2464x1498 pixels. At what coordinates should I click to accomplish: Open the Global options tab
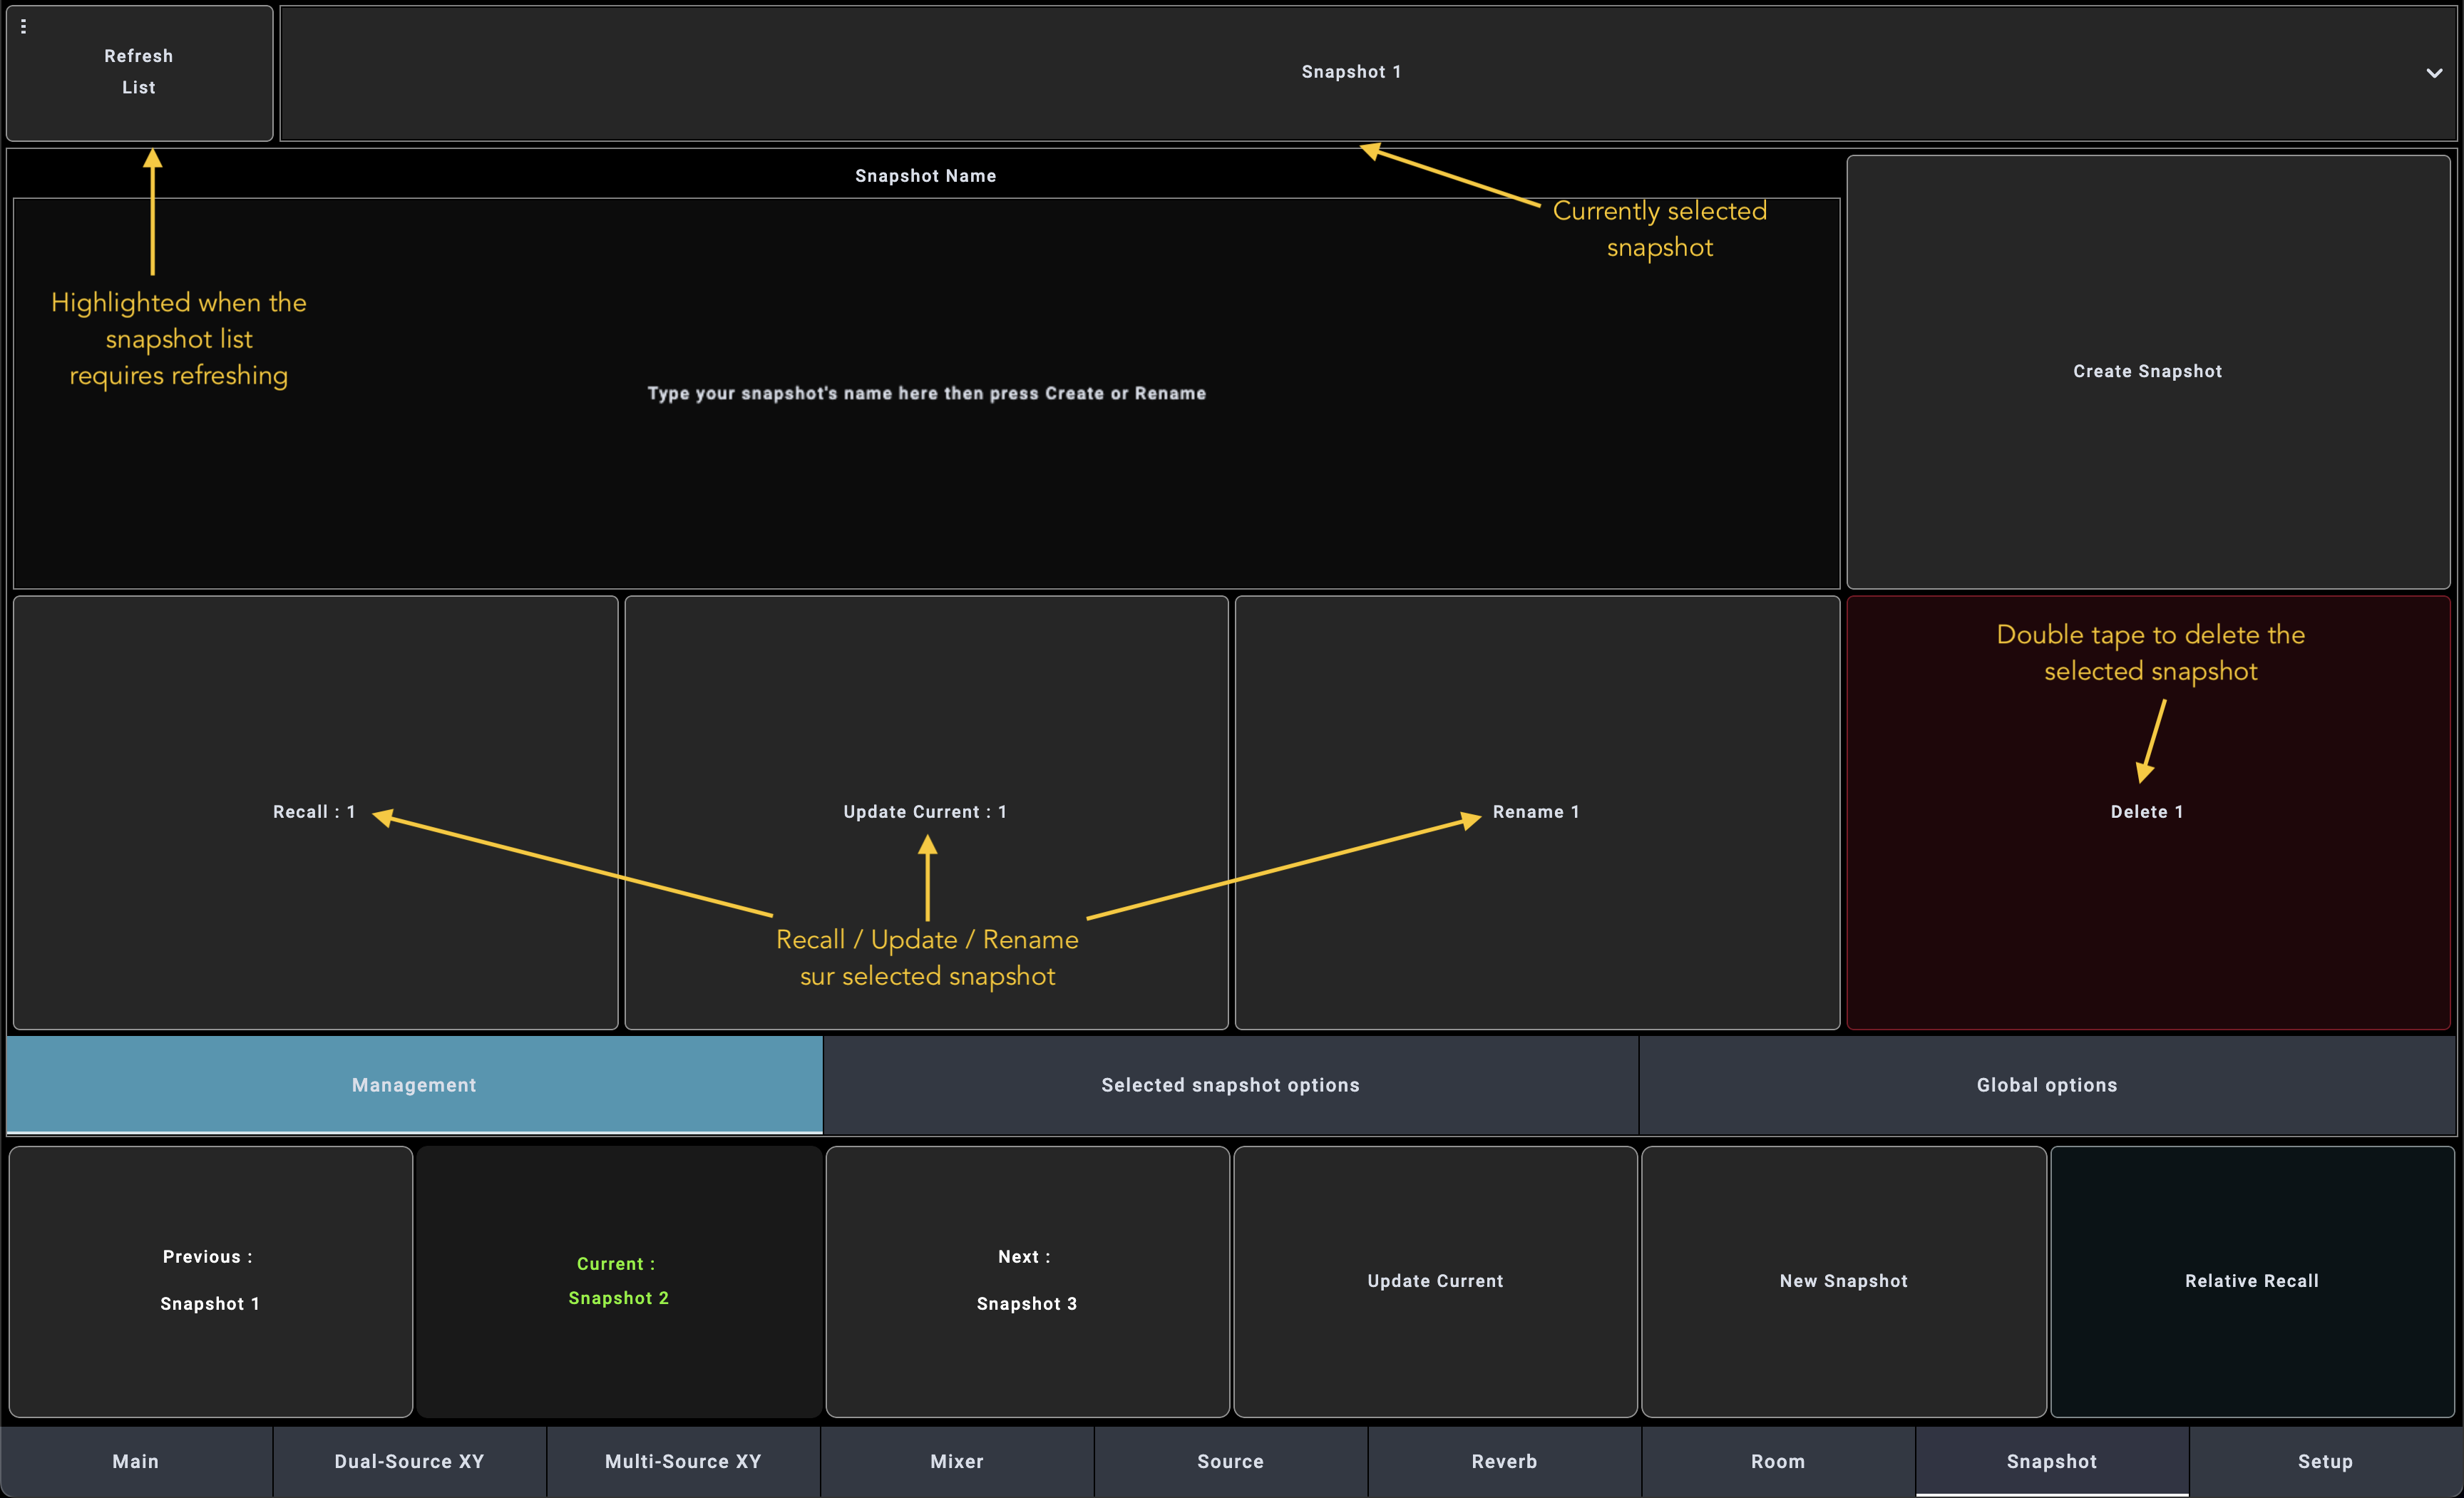(x=2046, y=1085)
